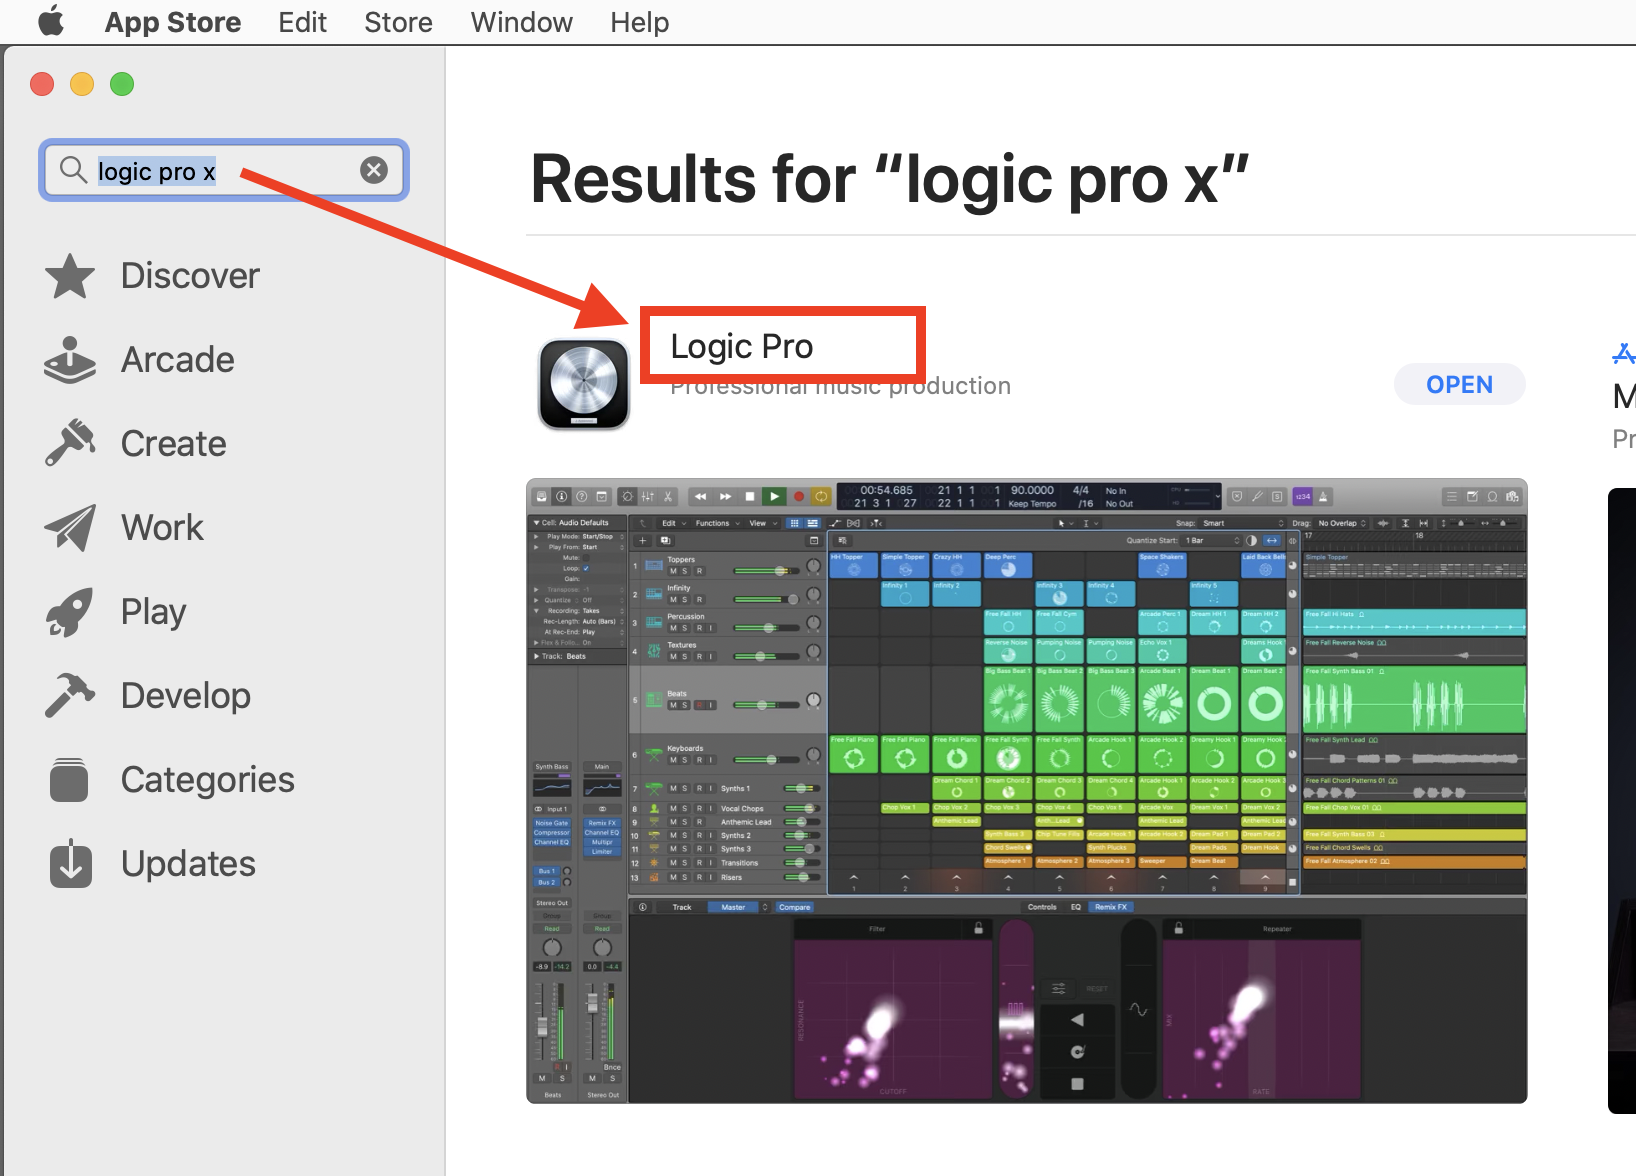Click the Logic Pro screenshot preview

pyautogui.click(x=1026, y=791)
